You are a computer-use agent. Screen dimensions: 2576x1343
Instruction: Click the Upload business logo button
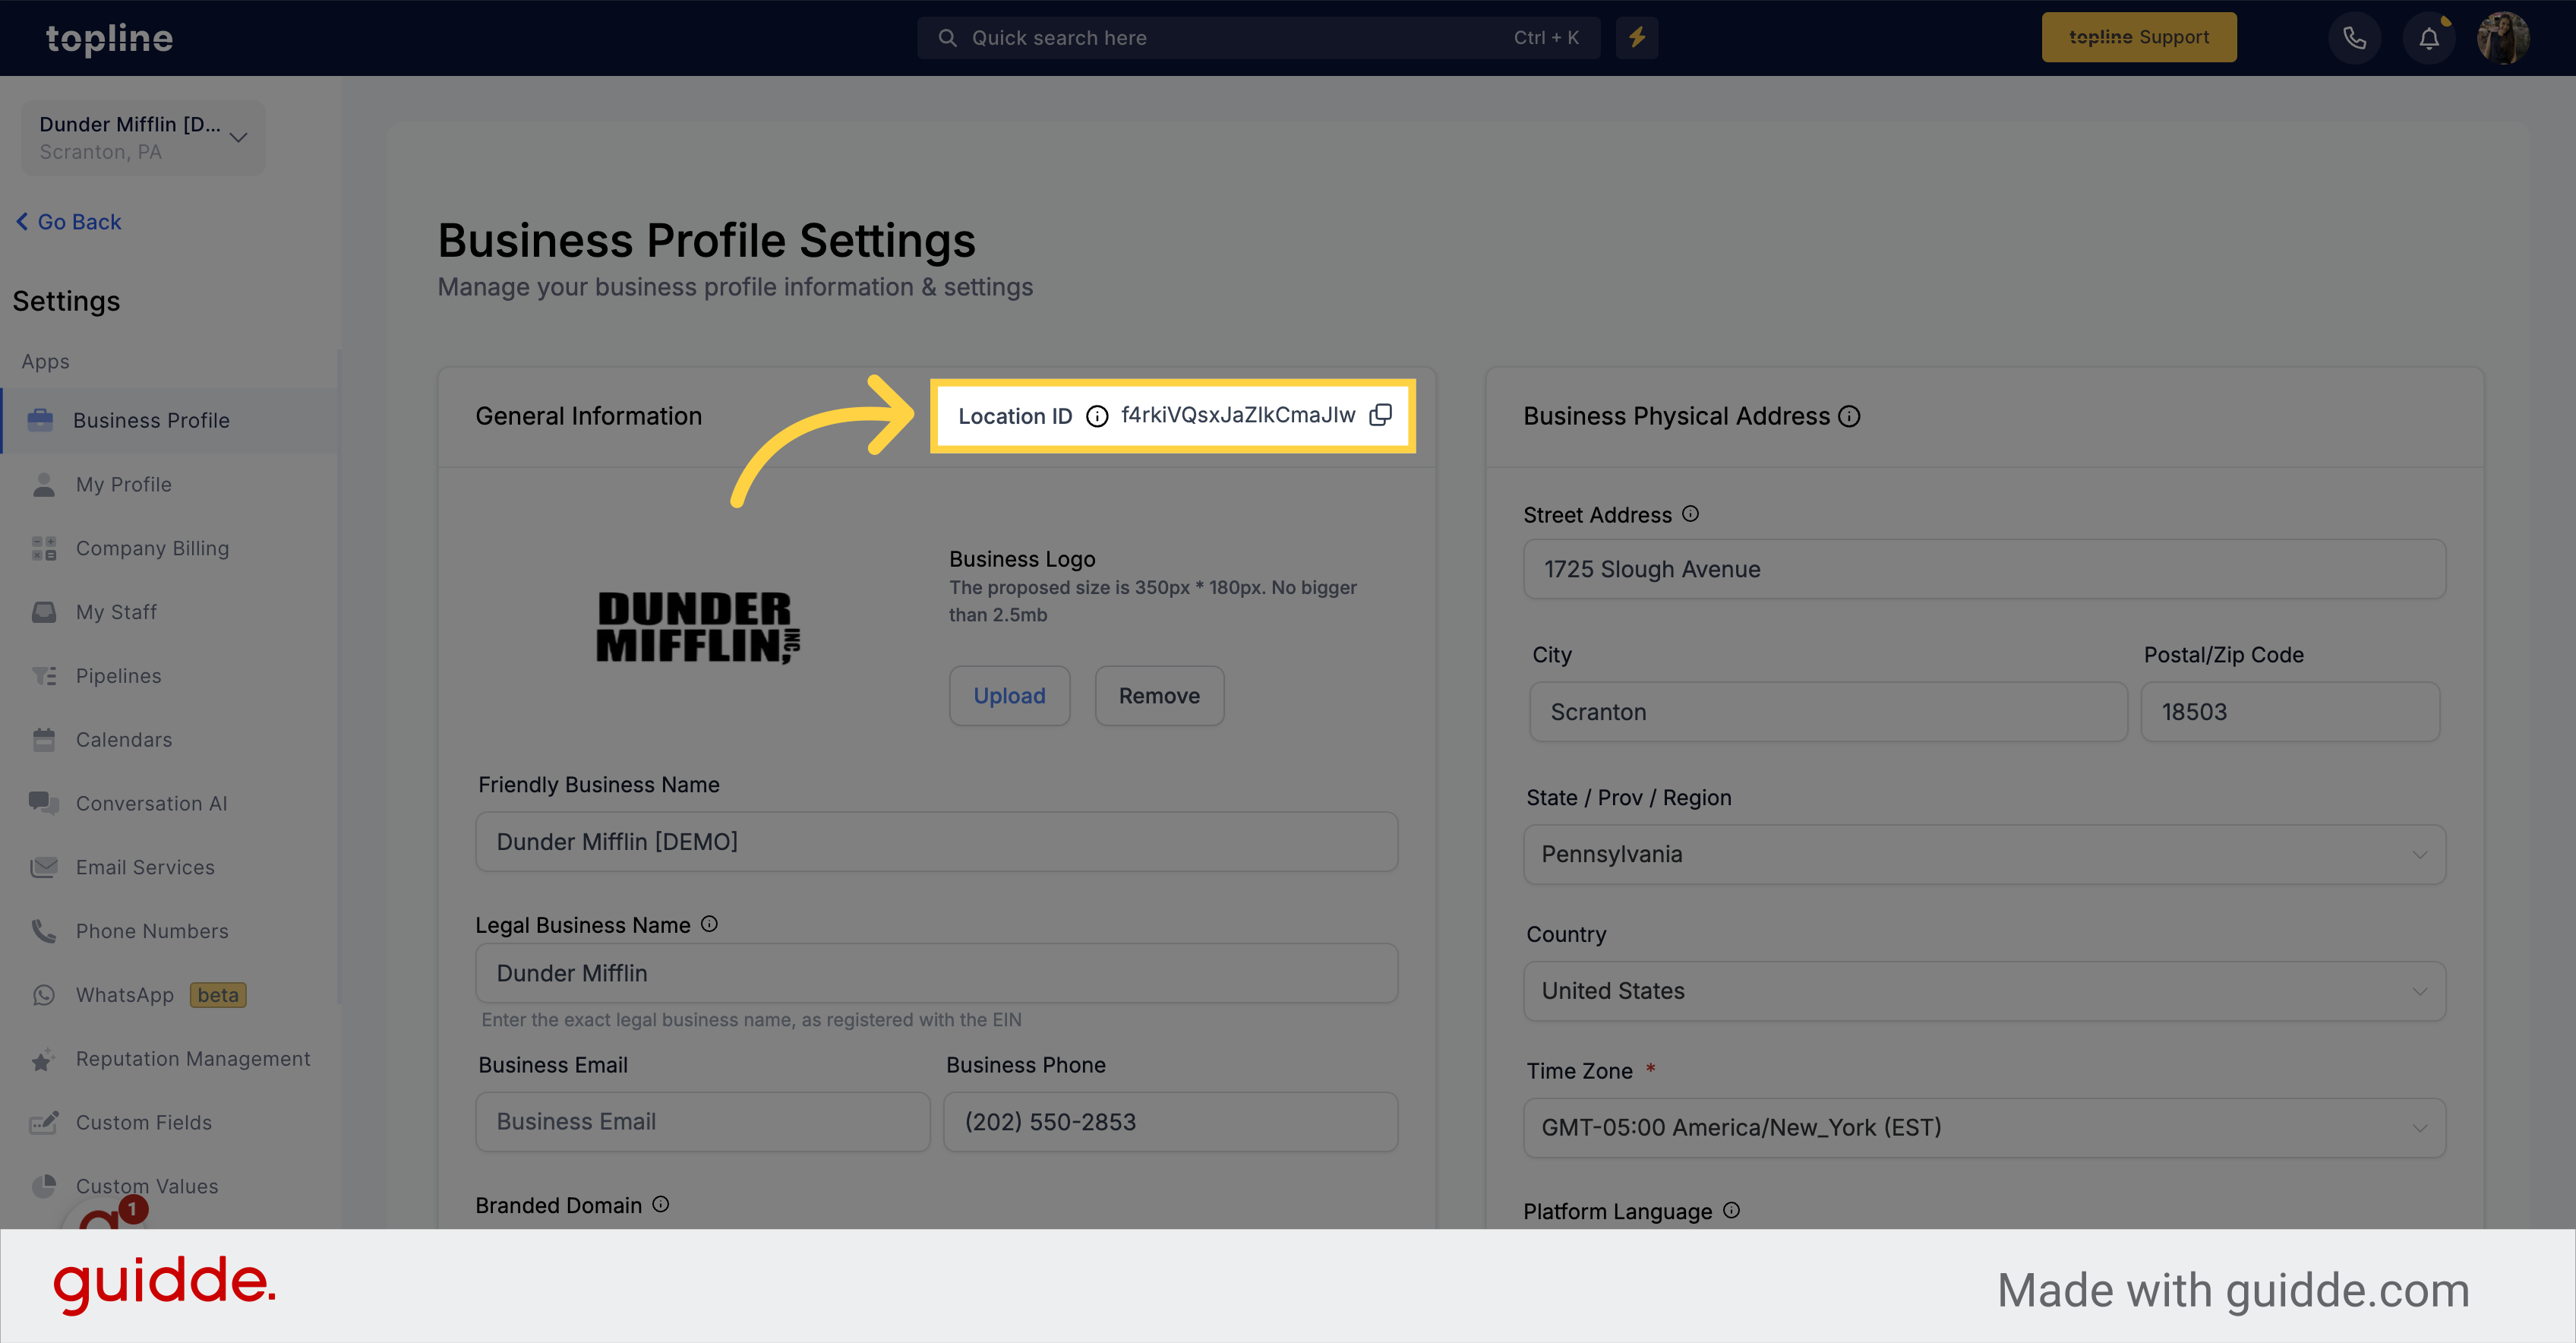(1009, 695)
